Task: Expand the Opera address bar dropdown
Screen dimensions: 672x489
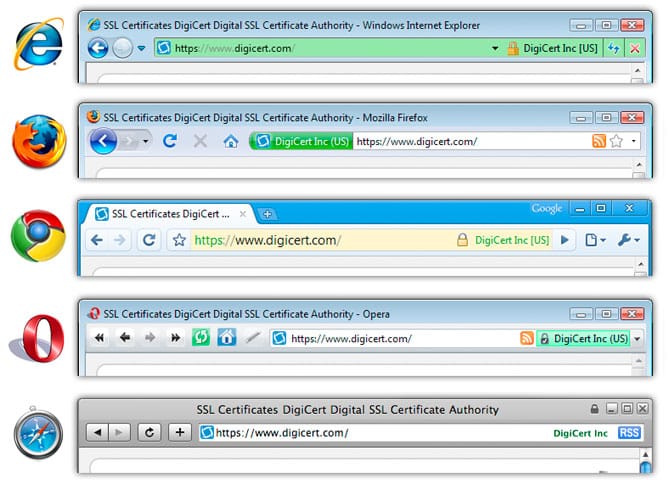Action: (638, 339)
